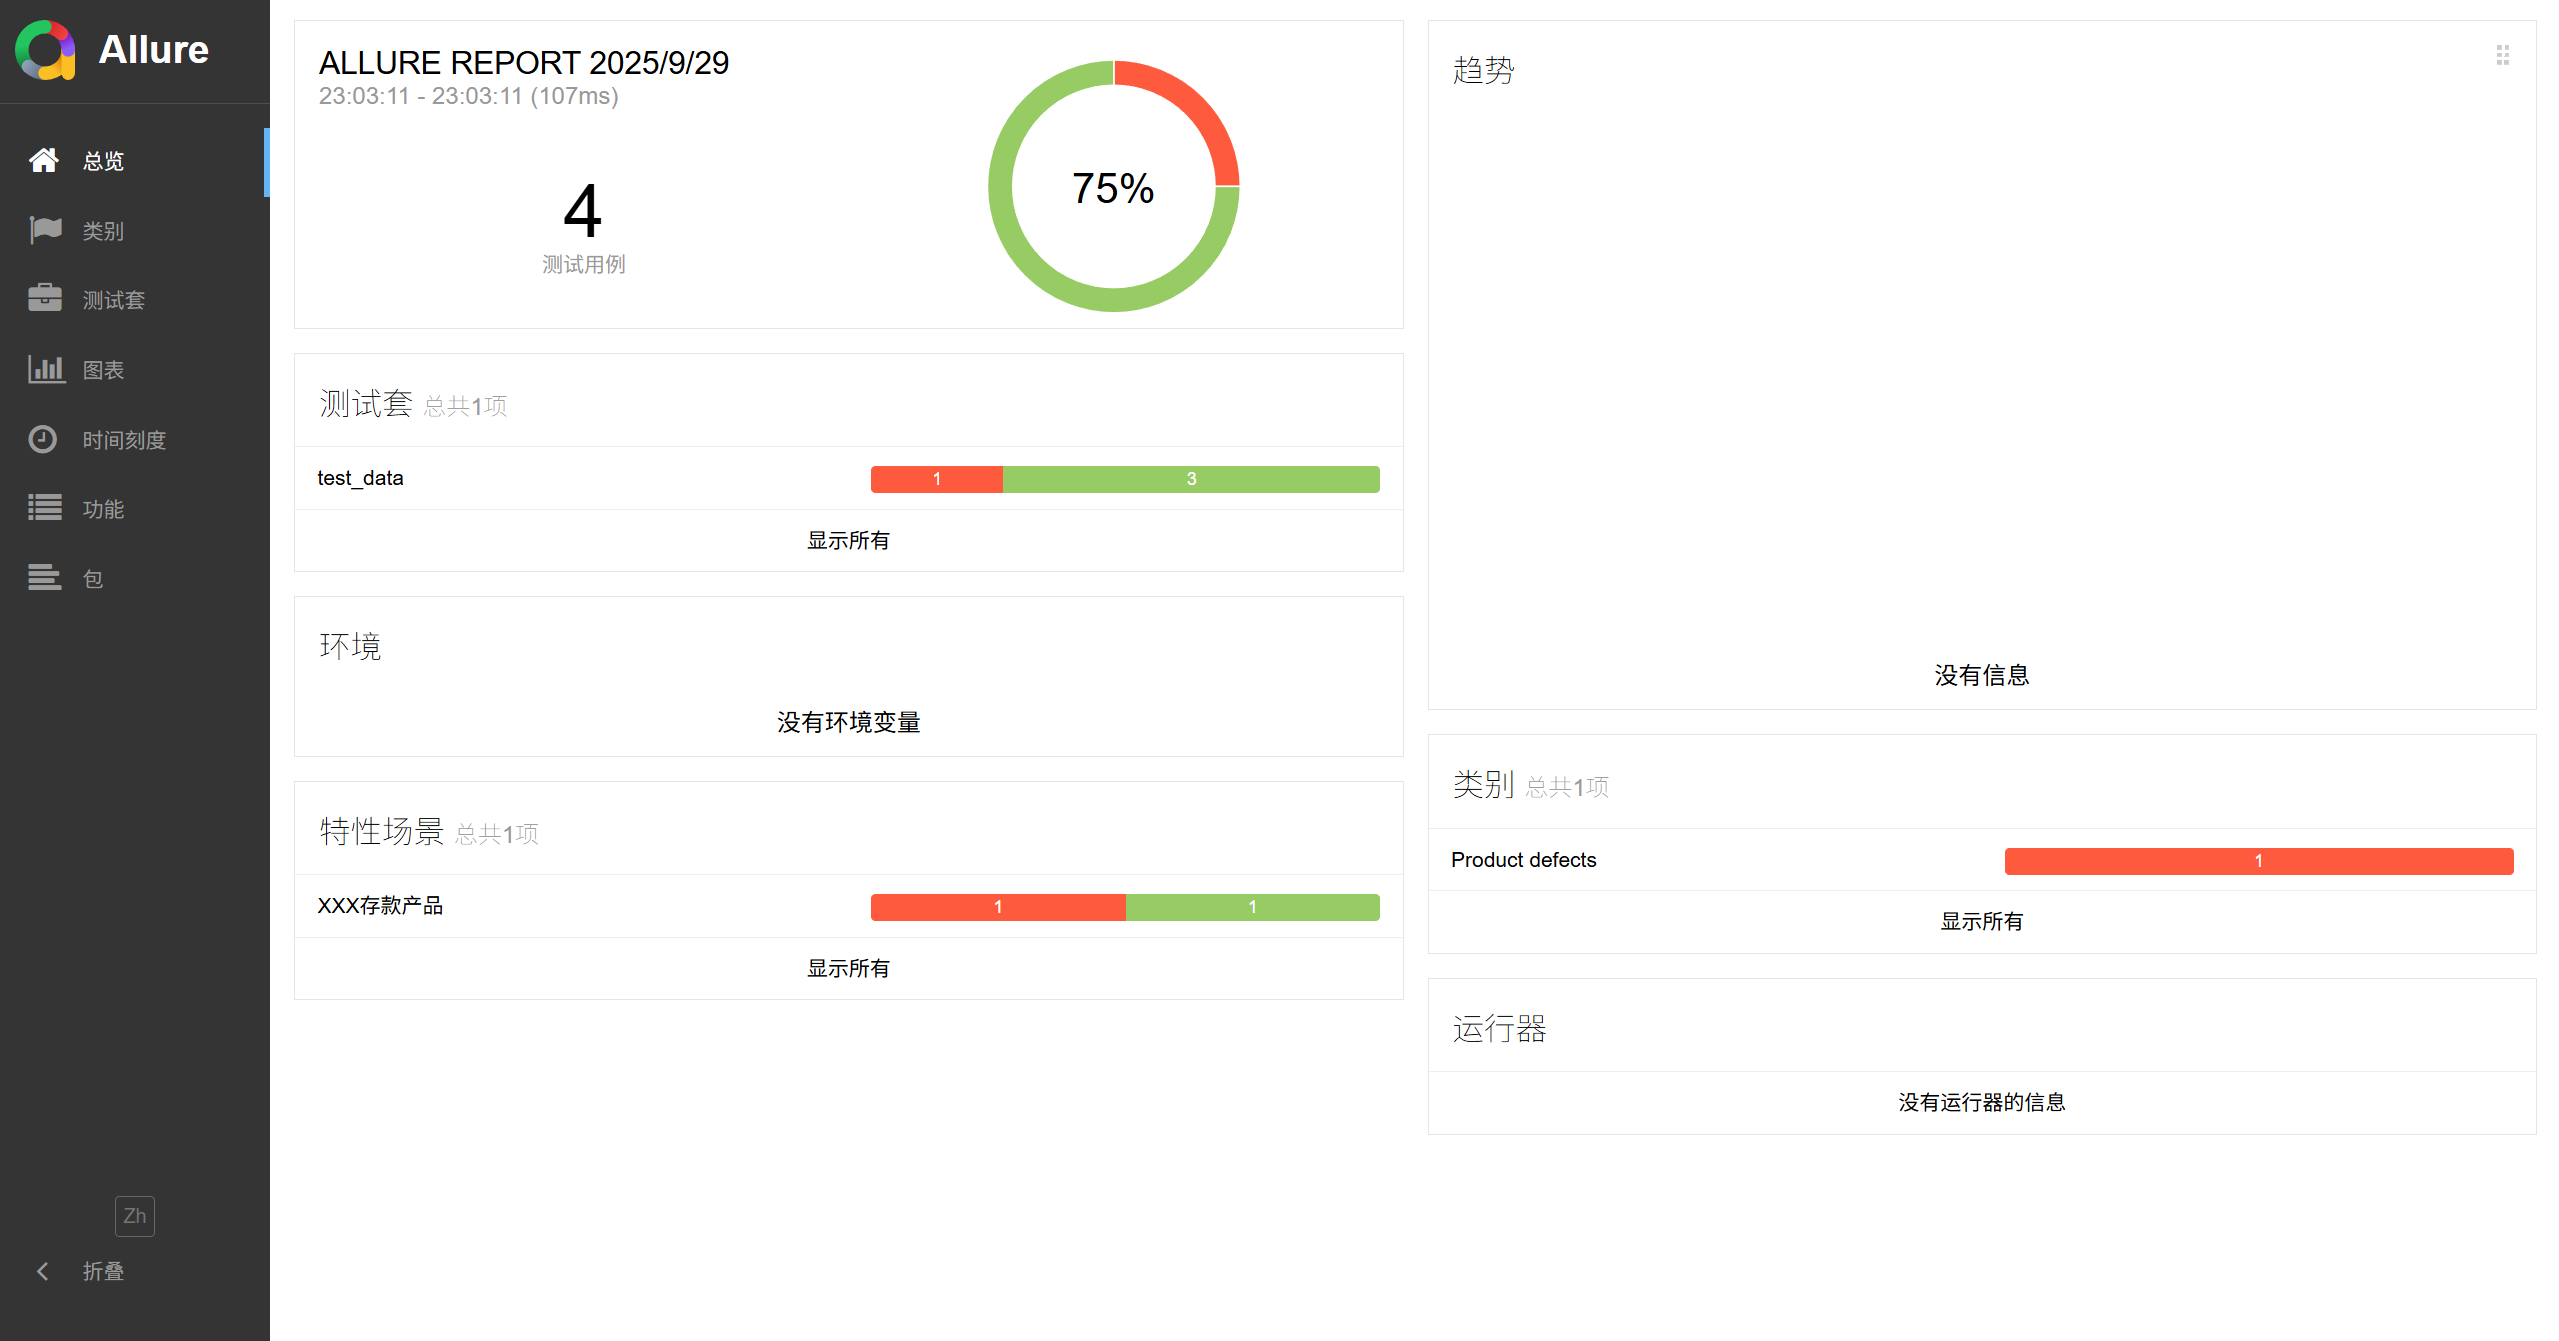Screen dimensions: 2559x1341
Task: Open the 图表 bar chart icon
Action: (44, 369)
